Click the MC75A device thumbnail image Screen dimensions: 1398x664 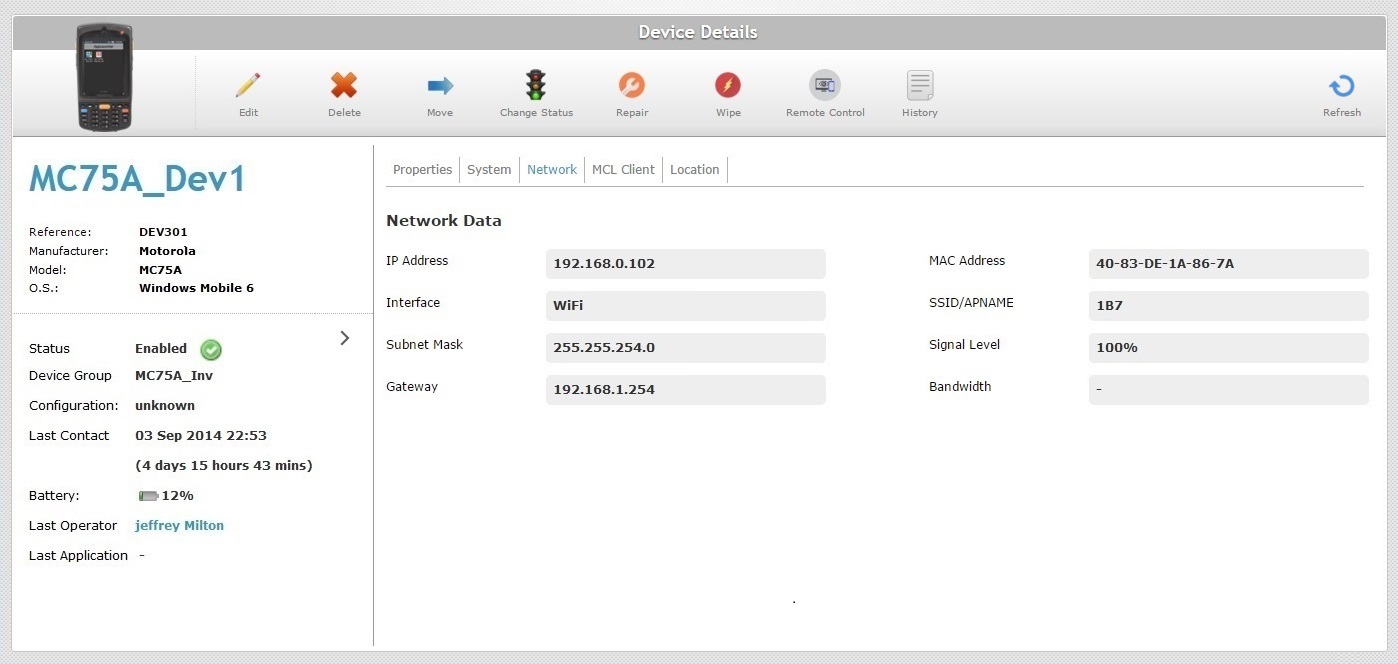[x=105, y=78]
